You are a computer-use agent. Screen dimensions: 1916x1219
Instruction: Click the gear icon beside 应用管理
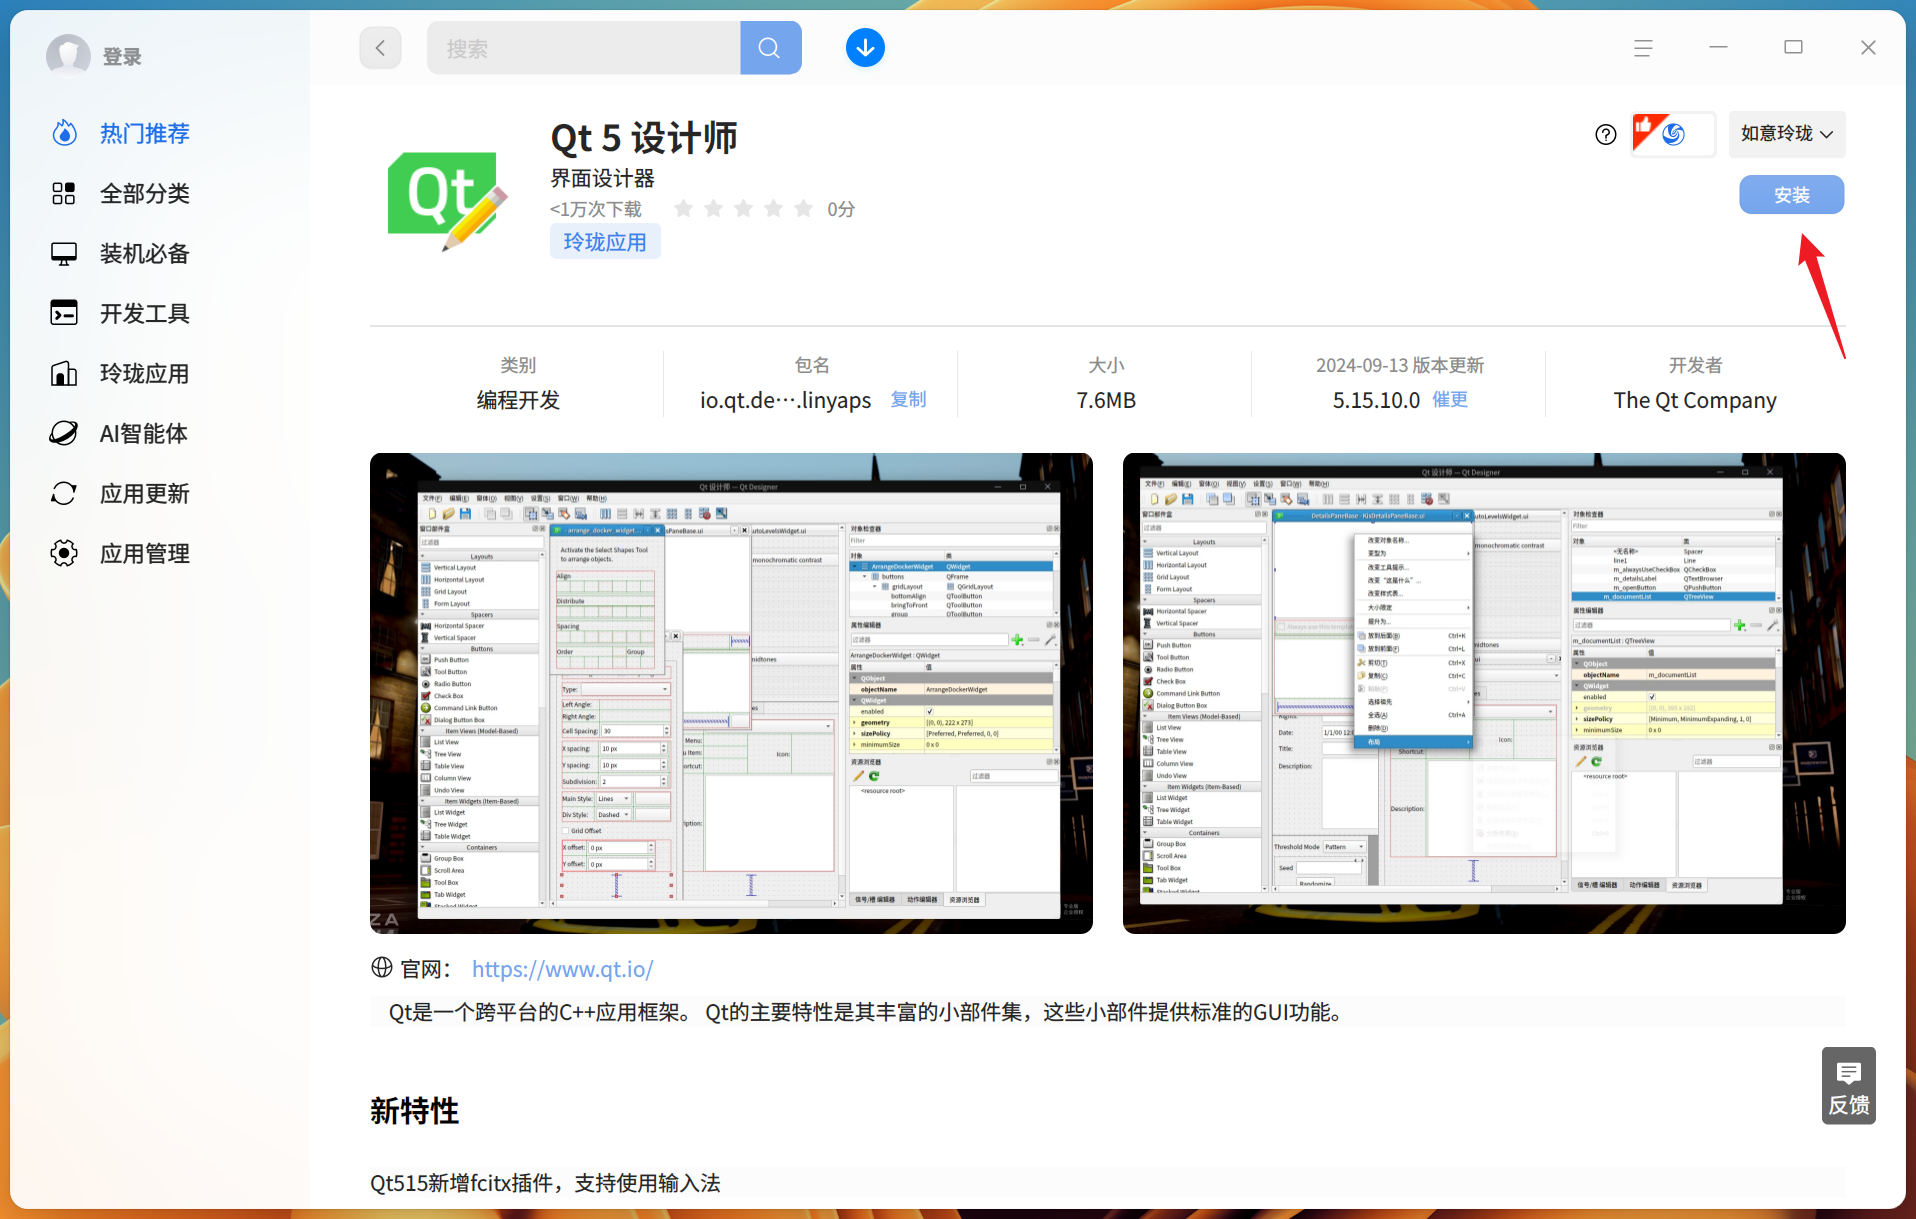tap(64, 553)
